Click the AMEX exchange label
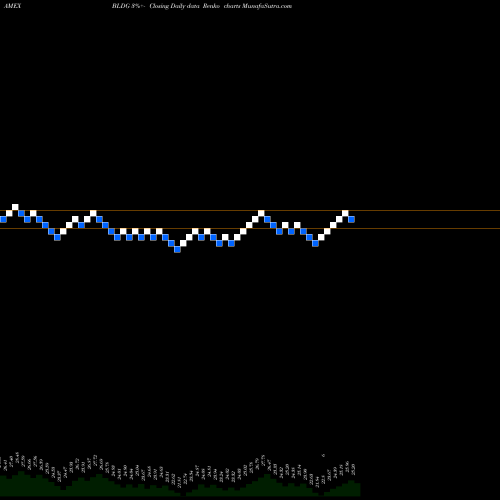The width and height of the screenshot is (500, 500). point(12,6)
